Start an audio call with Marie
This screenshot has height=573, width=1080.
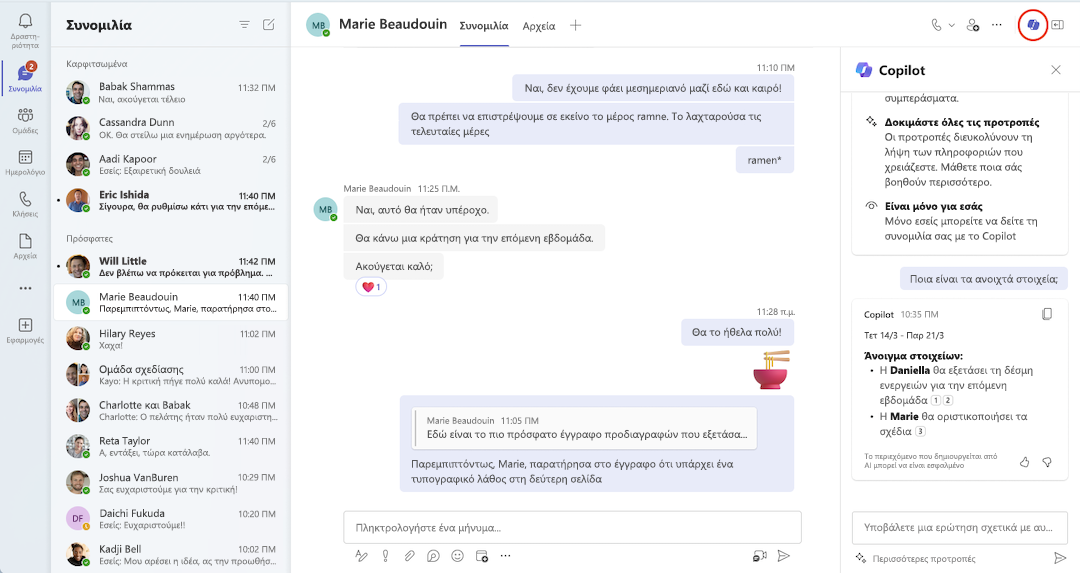(936, 25)
